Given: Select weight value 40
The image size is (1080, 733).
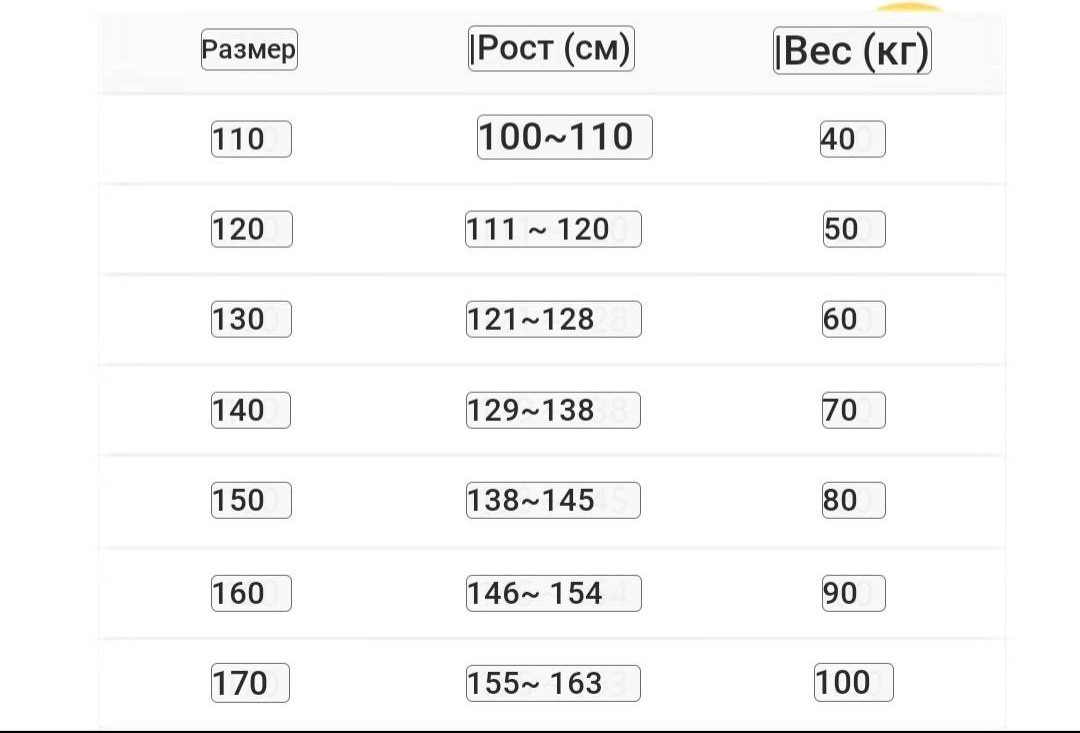Looking at the screenshot, I should 853,139.
